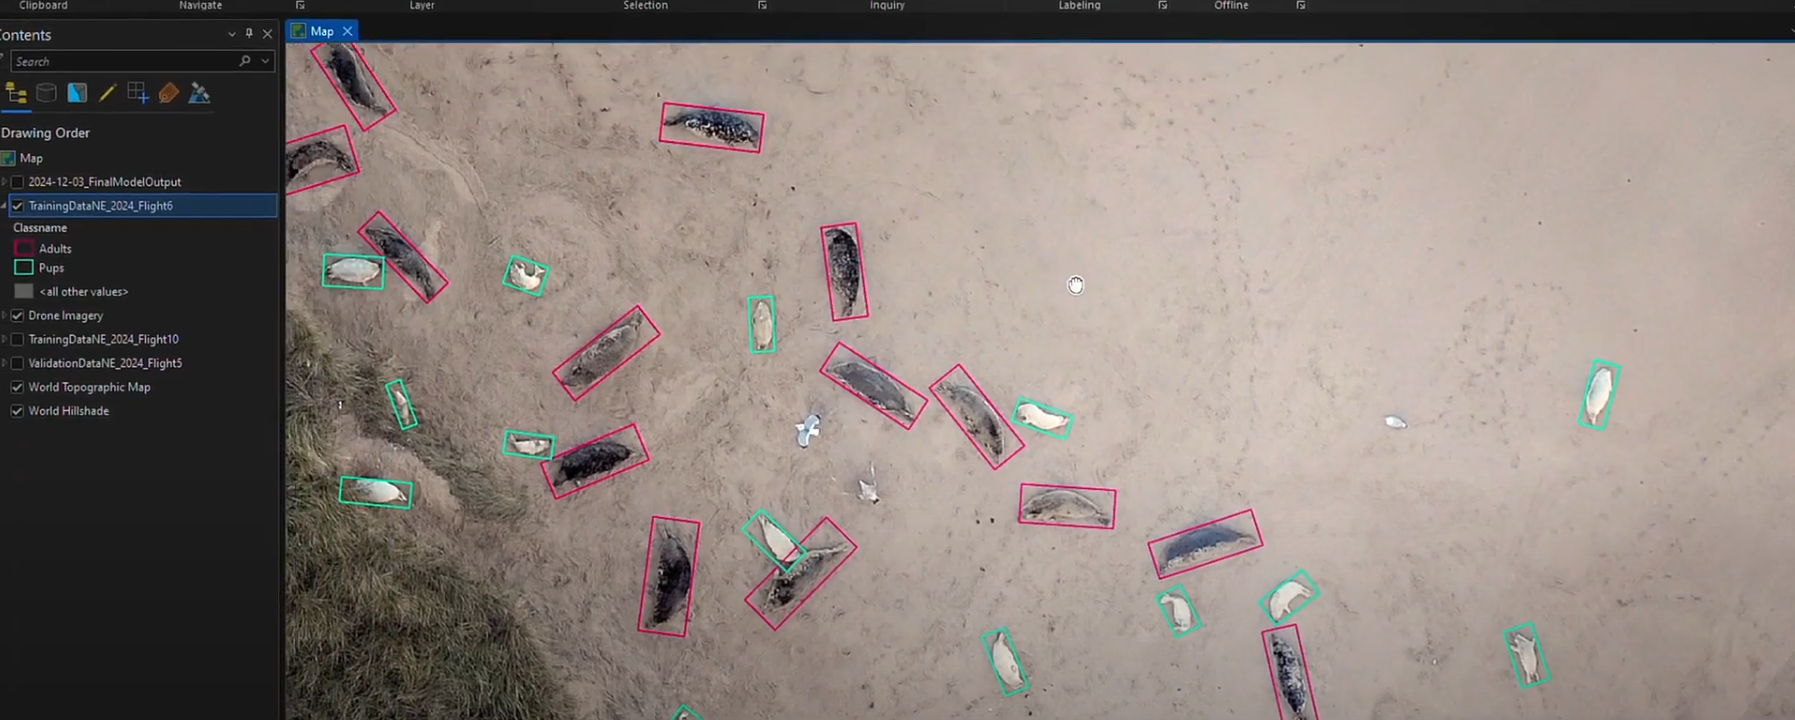Screen dimensions: 1795x720
Task: Select List By Snapping icon
Action: (x=138, y=93)
